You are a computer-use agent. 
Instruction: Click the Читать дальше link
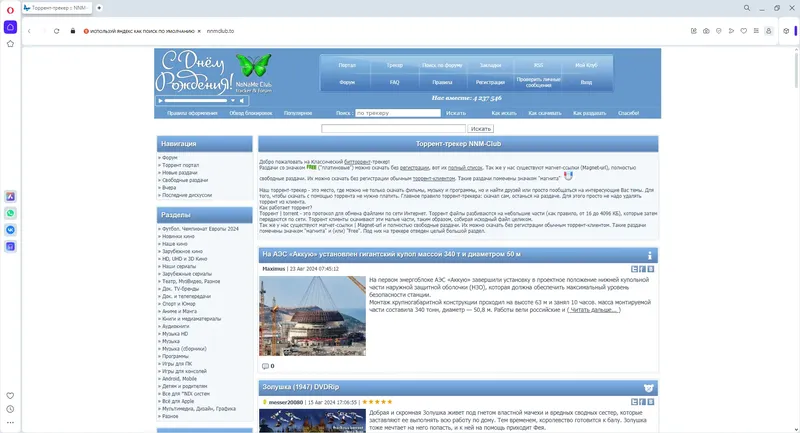594,310
